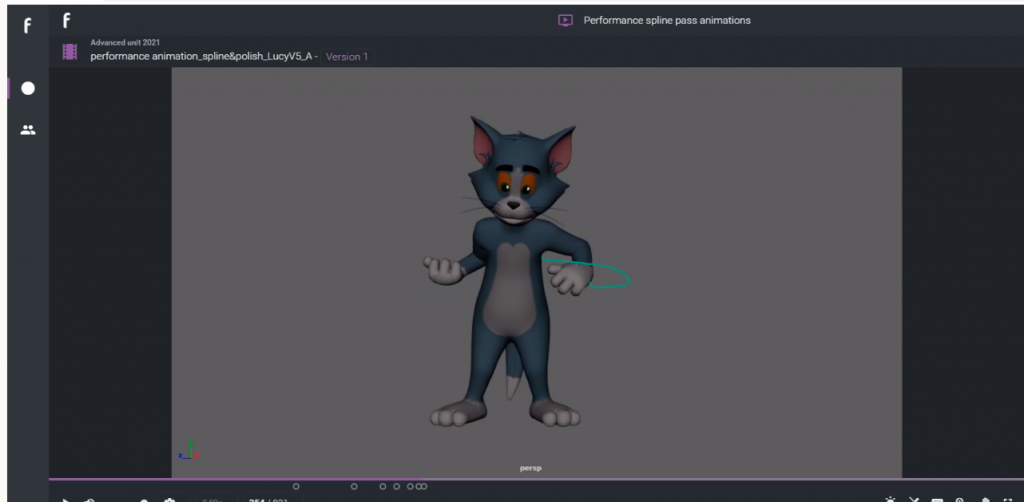Click the second annotation marker from the left
Image resolution: width=1024 pixels, height=502 pixels.
(x=354, y=486)
